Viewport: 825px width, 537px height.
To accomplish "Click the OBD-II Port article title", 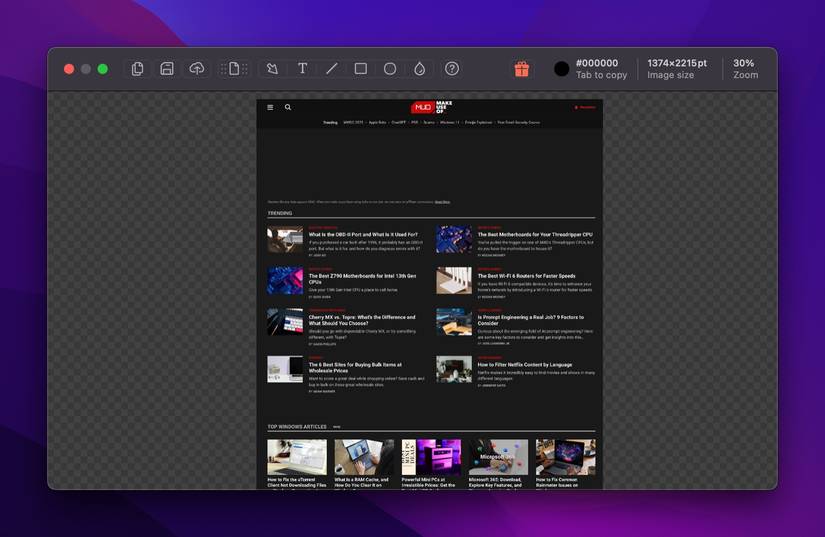I will coord(363,235).
